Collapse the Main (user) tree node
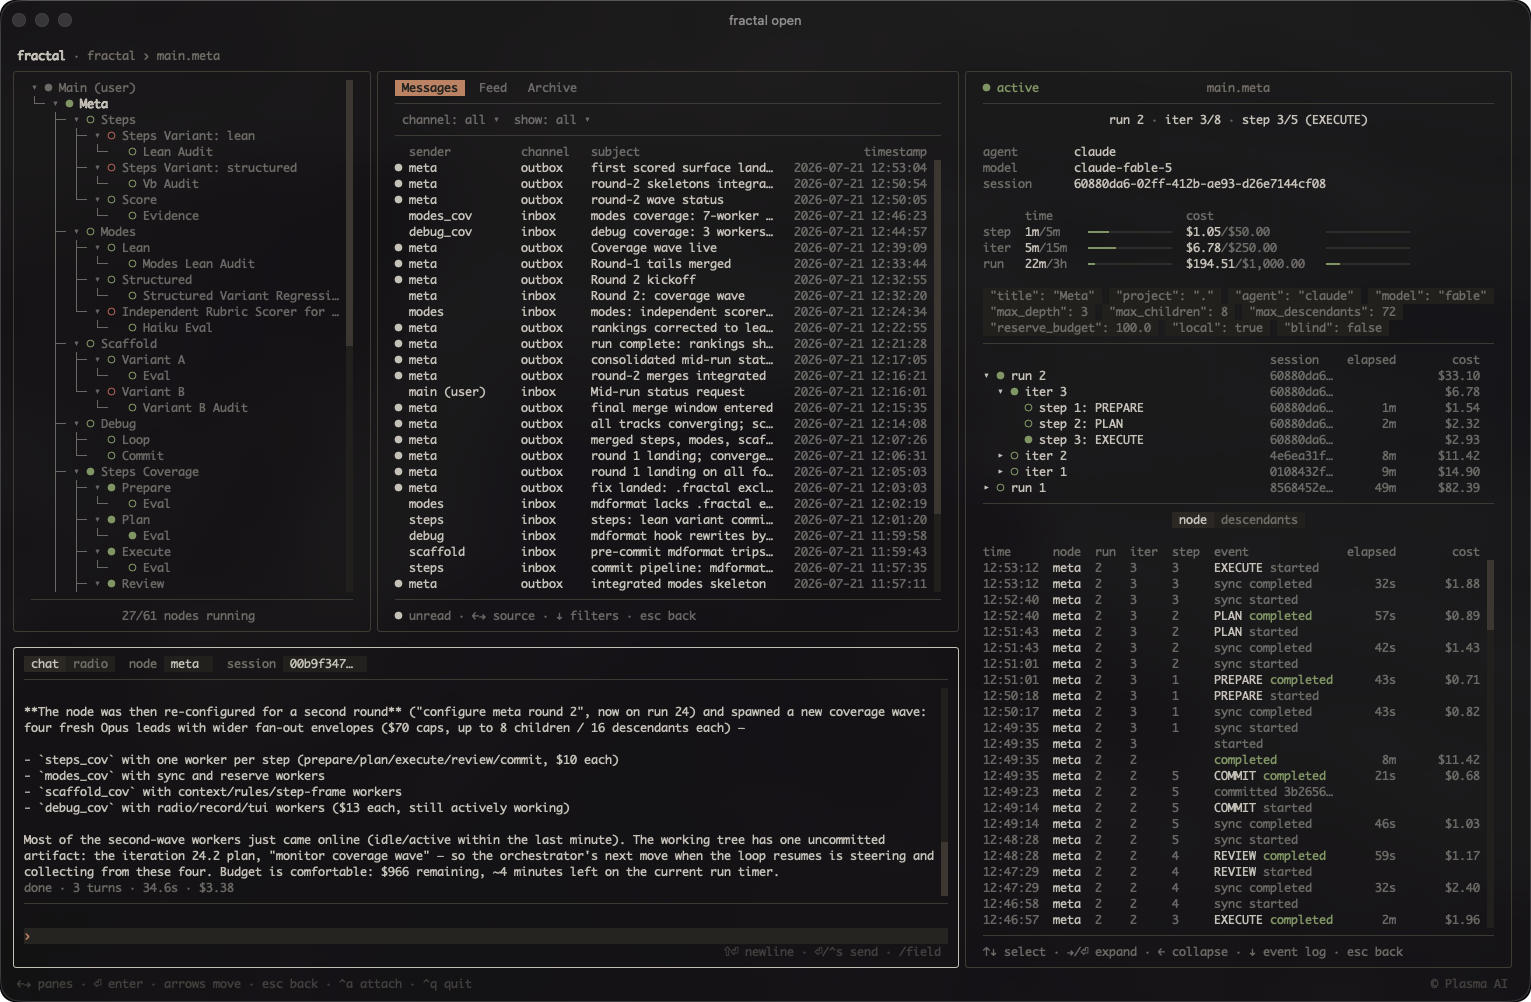The image size is (1531, 1002). click(34, 88)
